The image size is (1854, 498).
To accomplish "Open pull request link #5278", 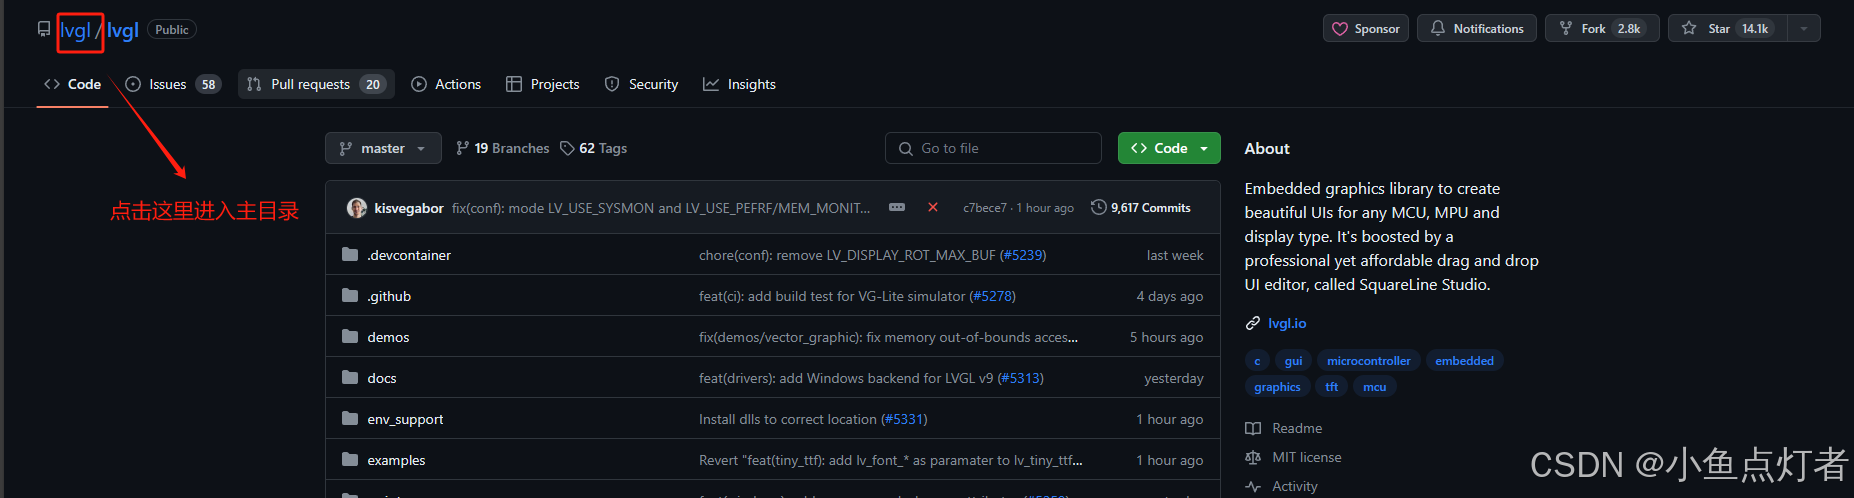I will (x=992, y=296).
